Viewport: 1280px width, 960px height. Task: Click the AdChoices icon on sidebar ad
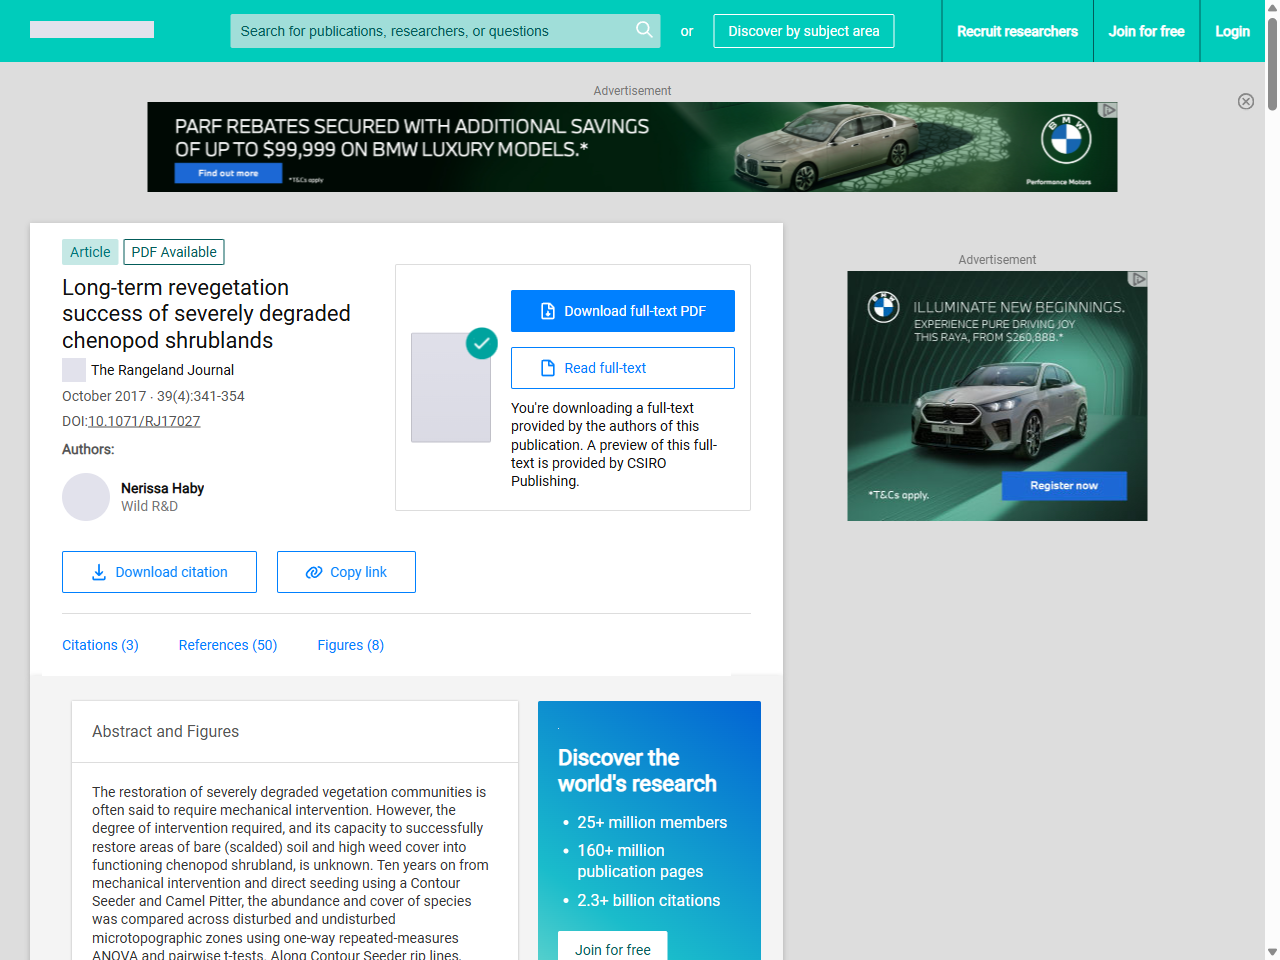tap(1138, 279)
